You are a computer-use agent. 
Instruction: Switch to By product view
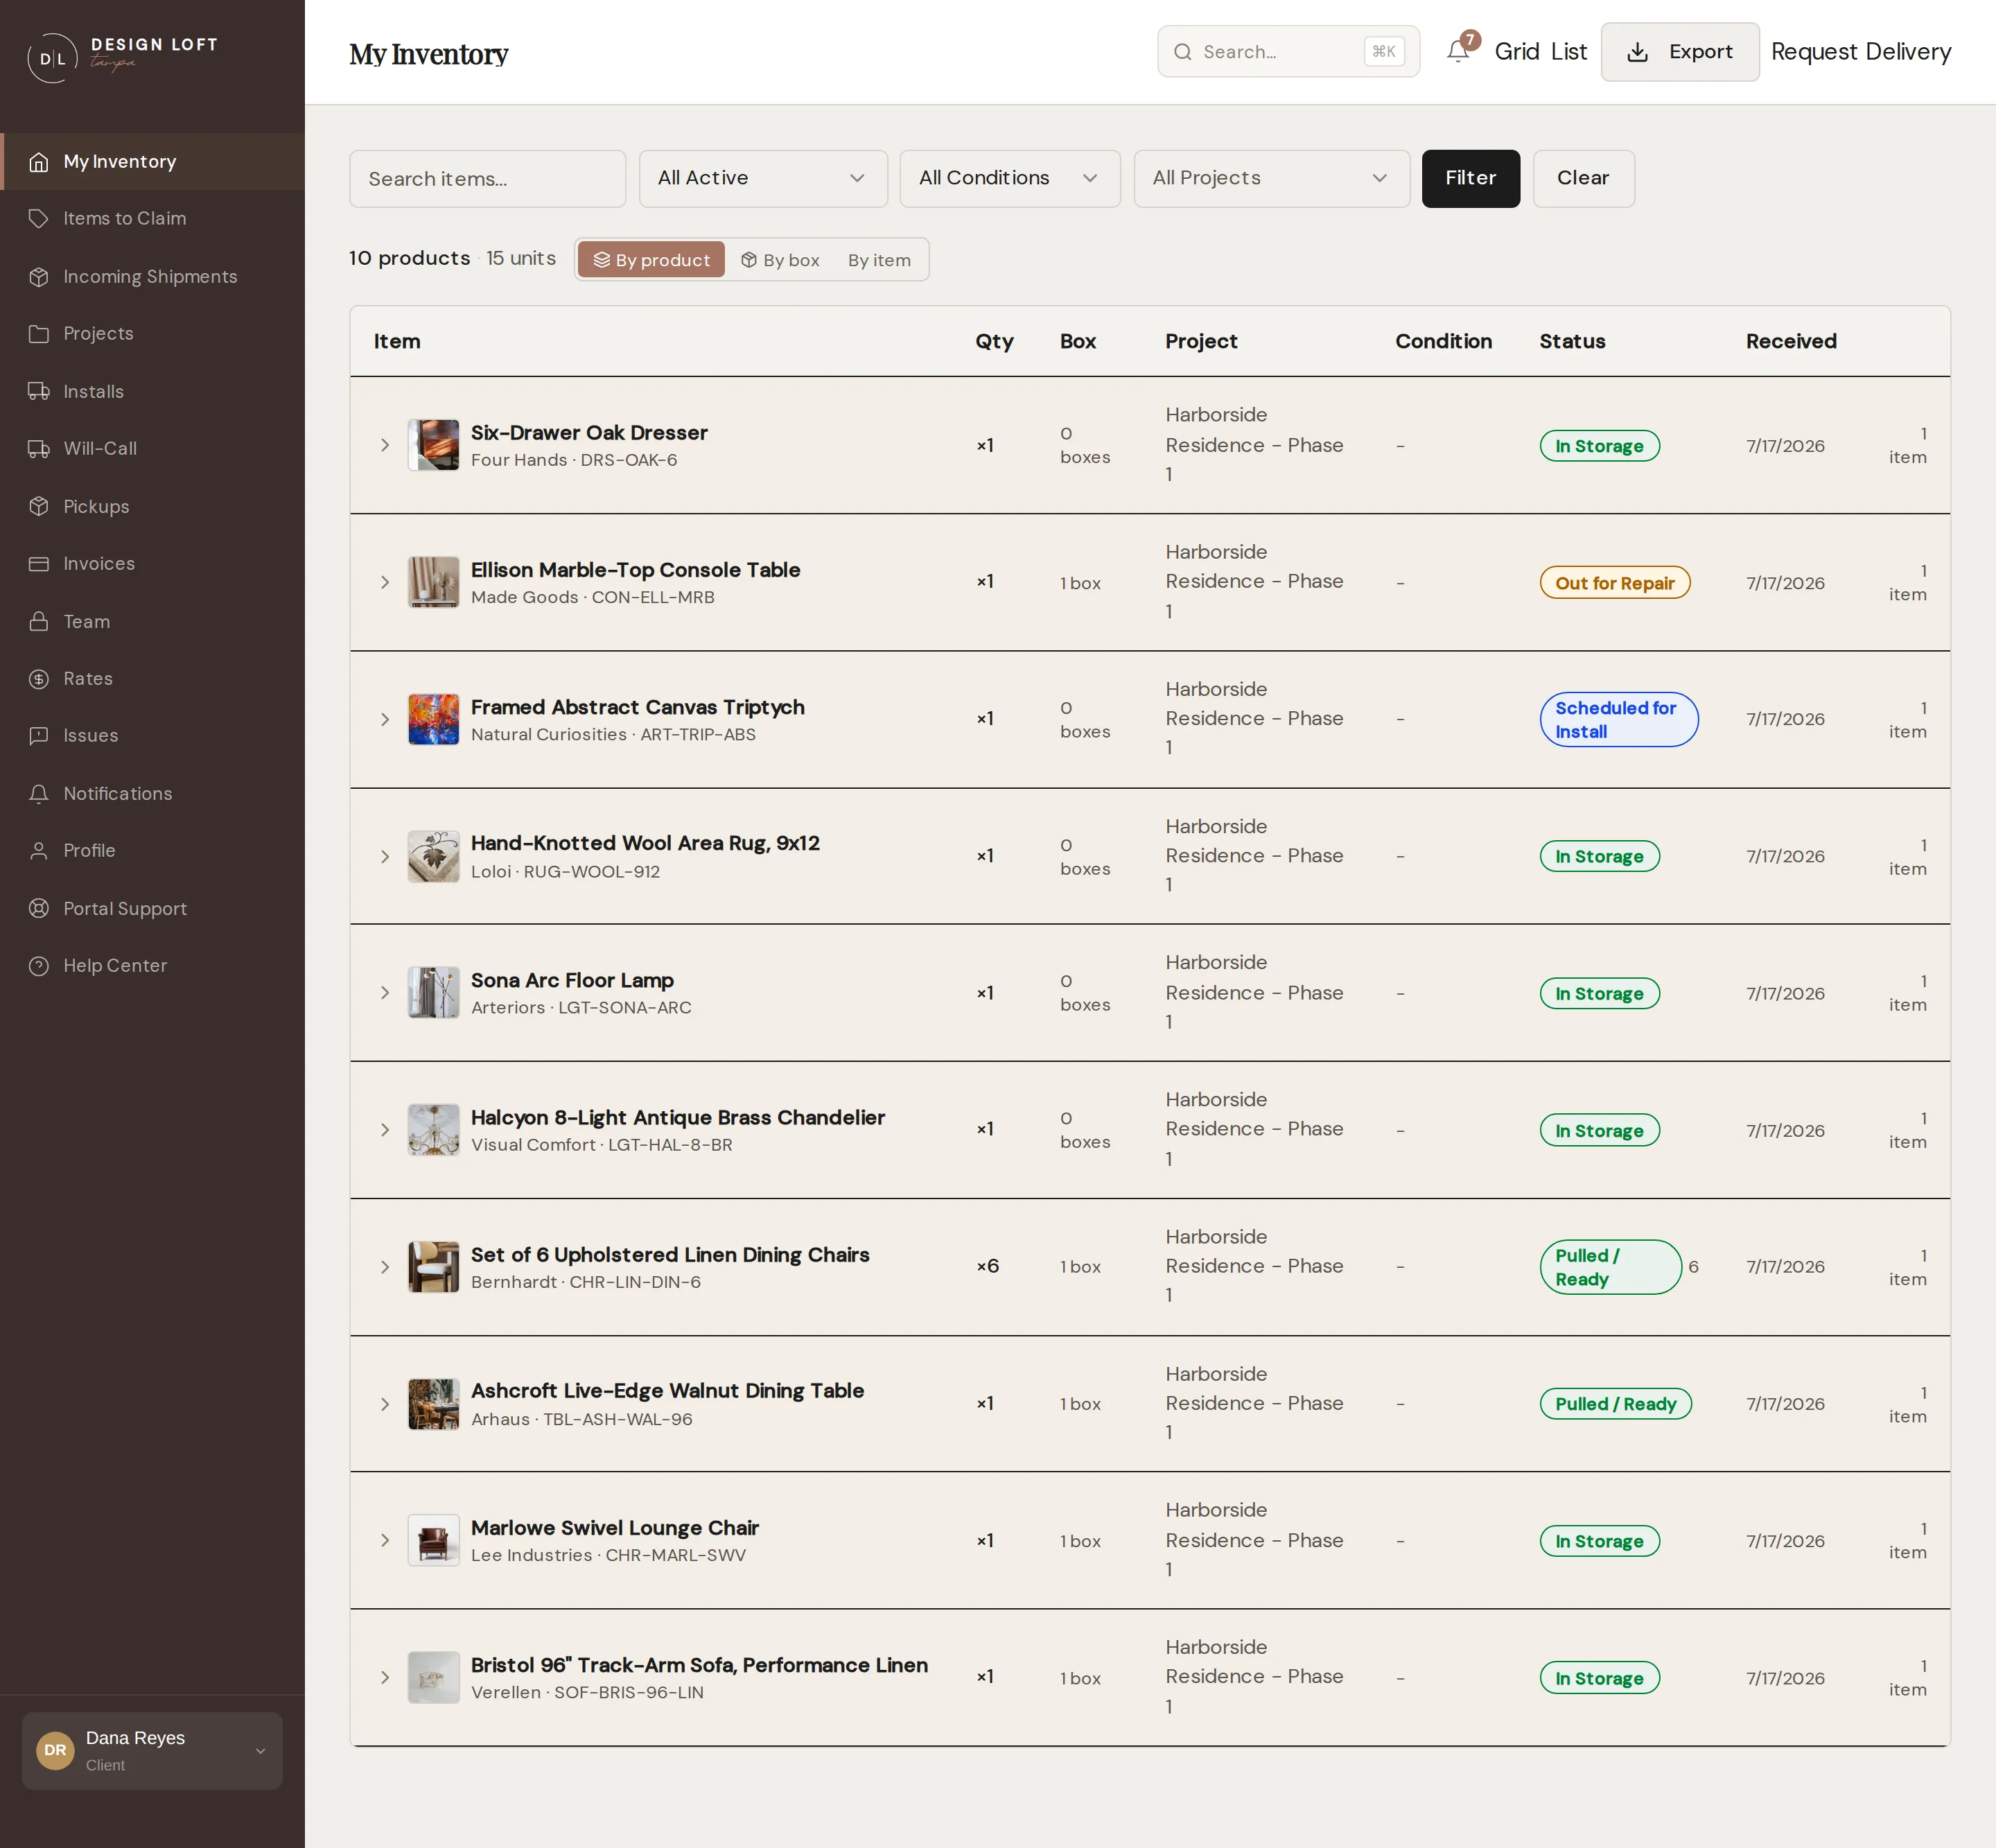point(651,260)
